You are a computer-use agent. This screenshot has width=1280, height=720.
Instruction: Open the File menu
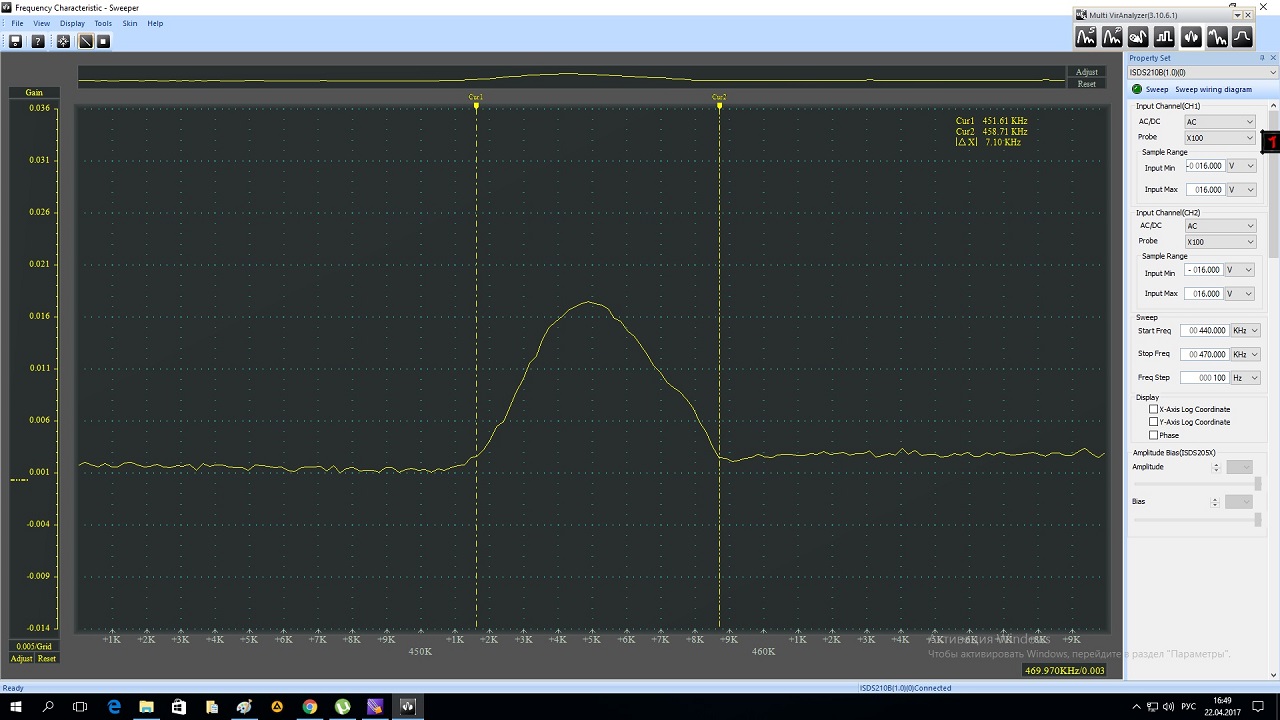[x=17, y=23]
